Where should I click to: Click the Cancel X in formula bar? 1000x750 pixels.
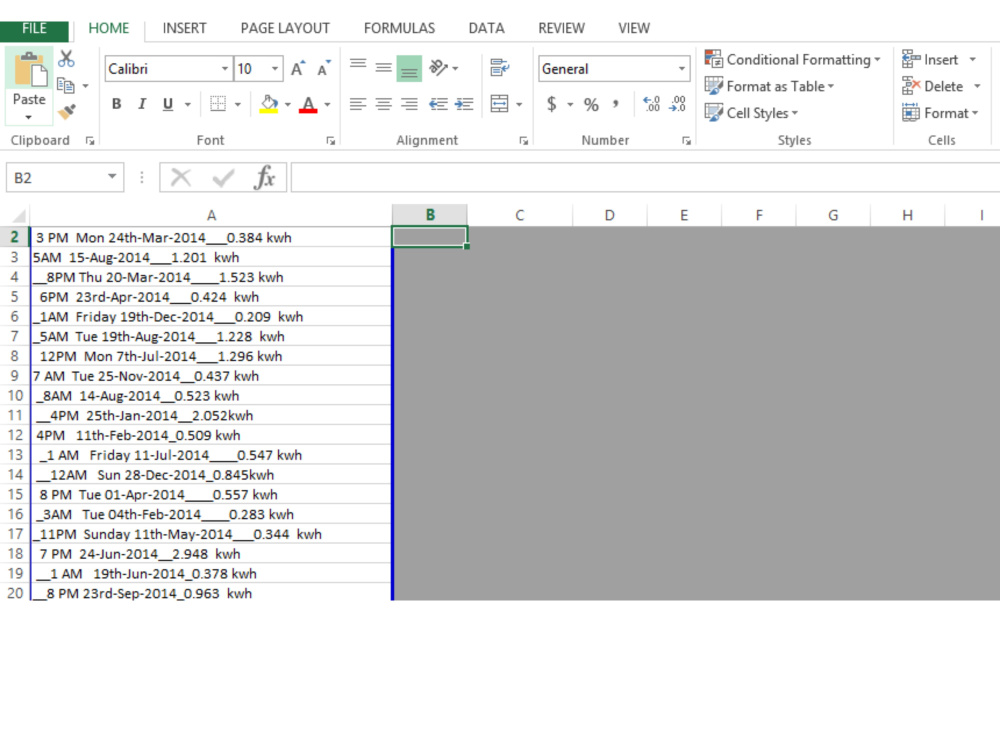(x=181, y=177)
